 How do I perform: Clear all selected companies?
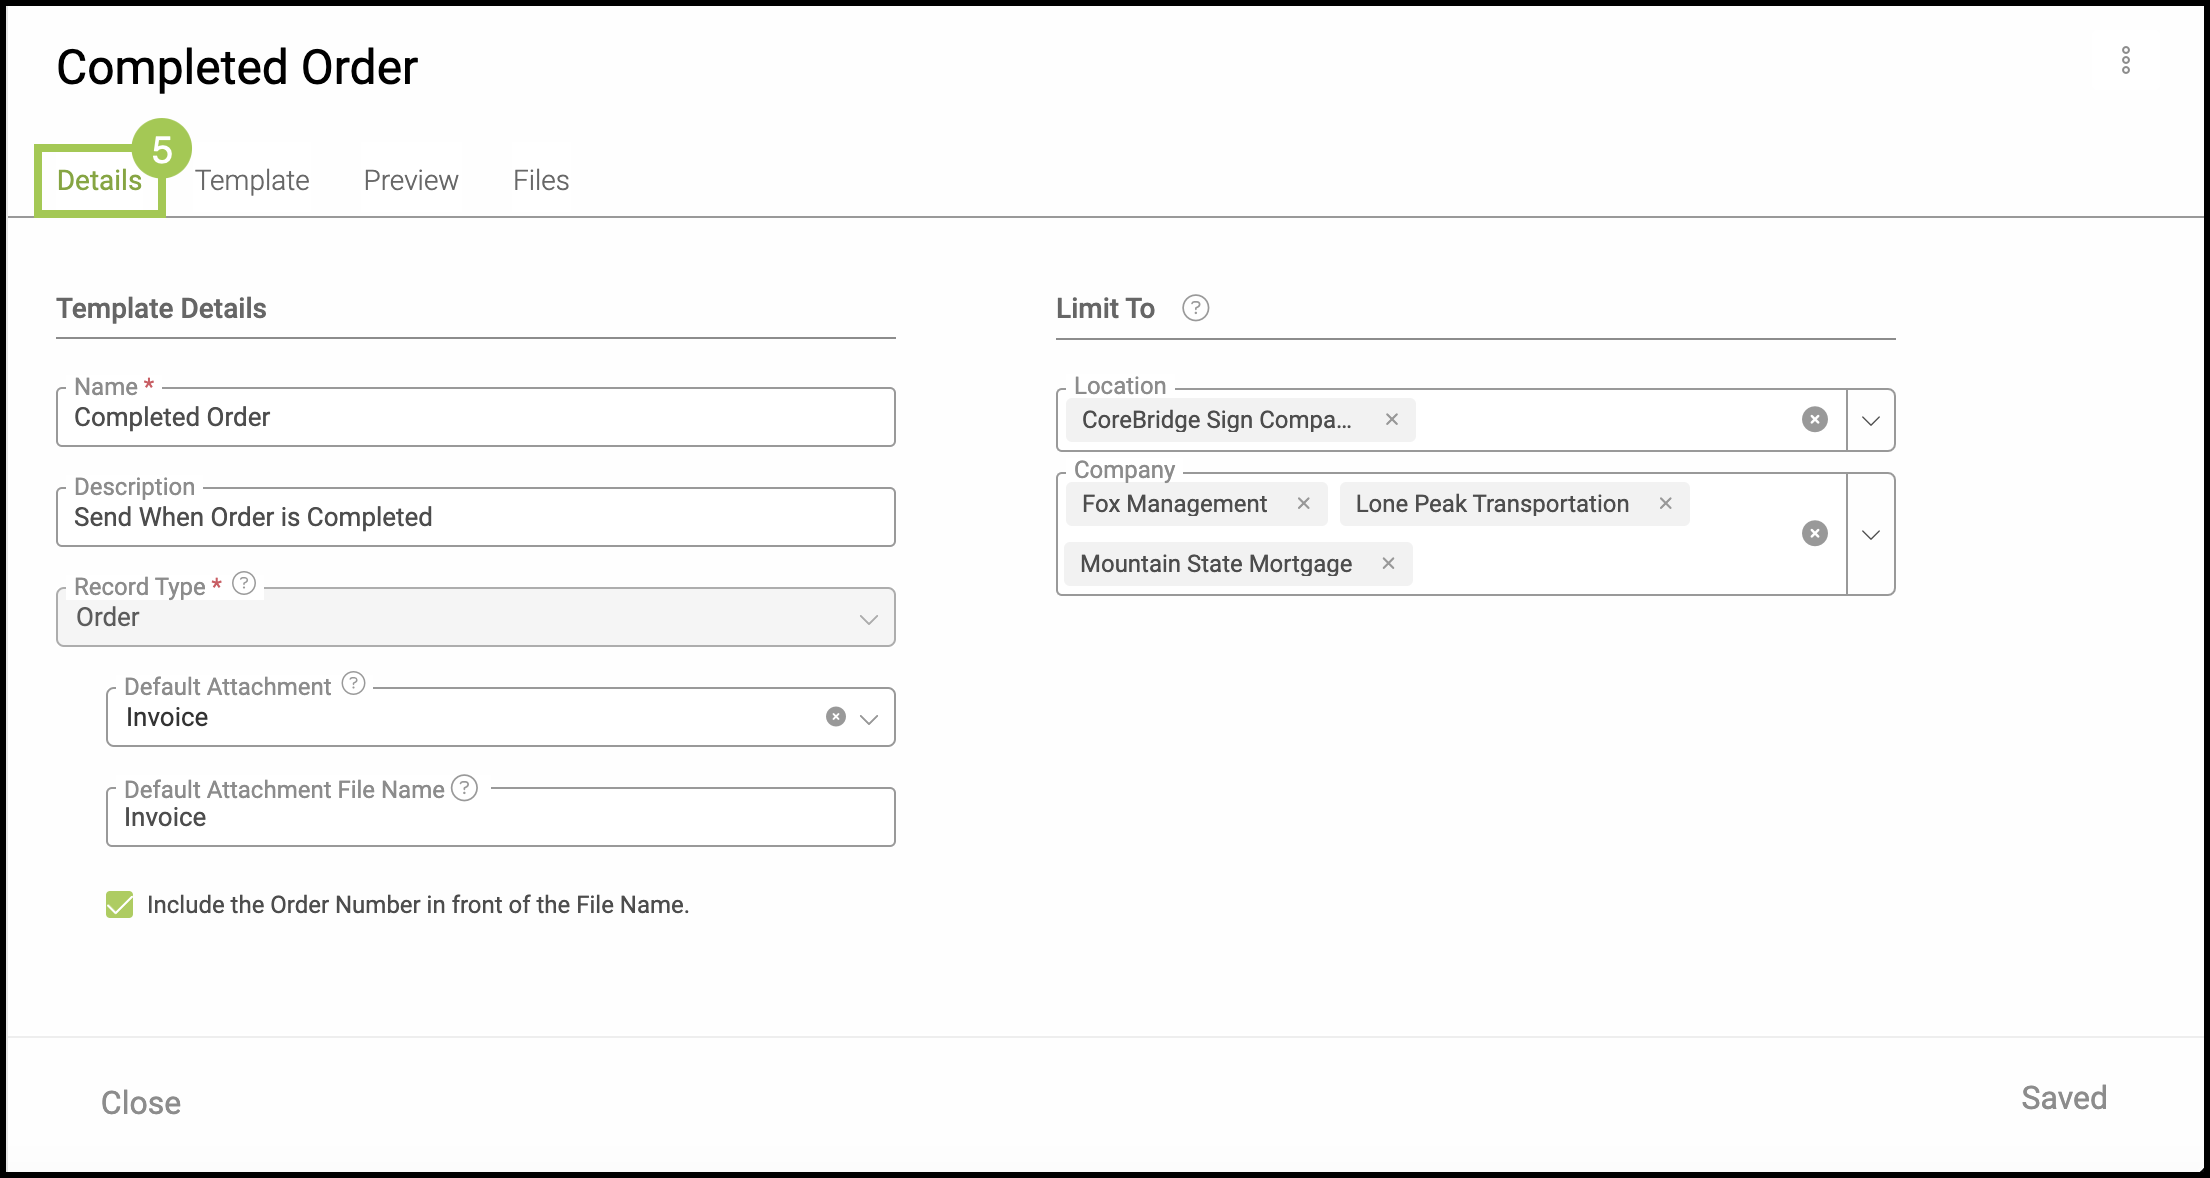tap(1814, 534)
